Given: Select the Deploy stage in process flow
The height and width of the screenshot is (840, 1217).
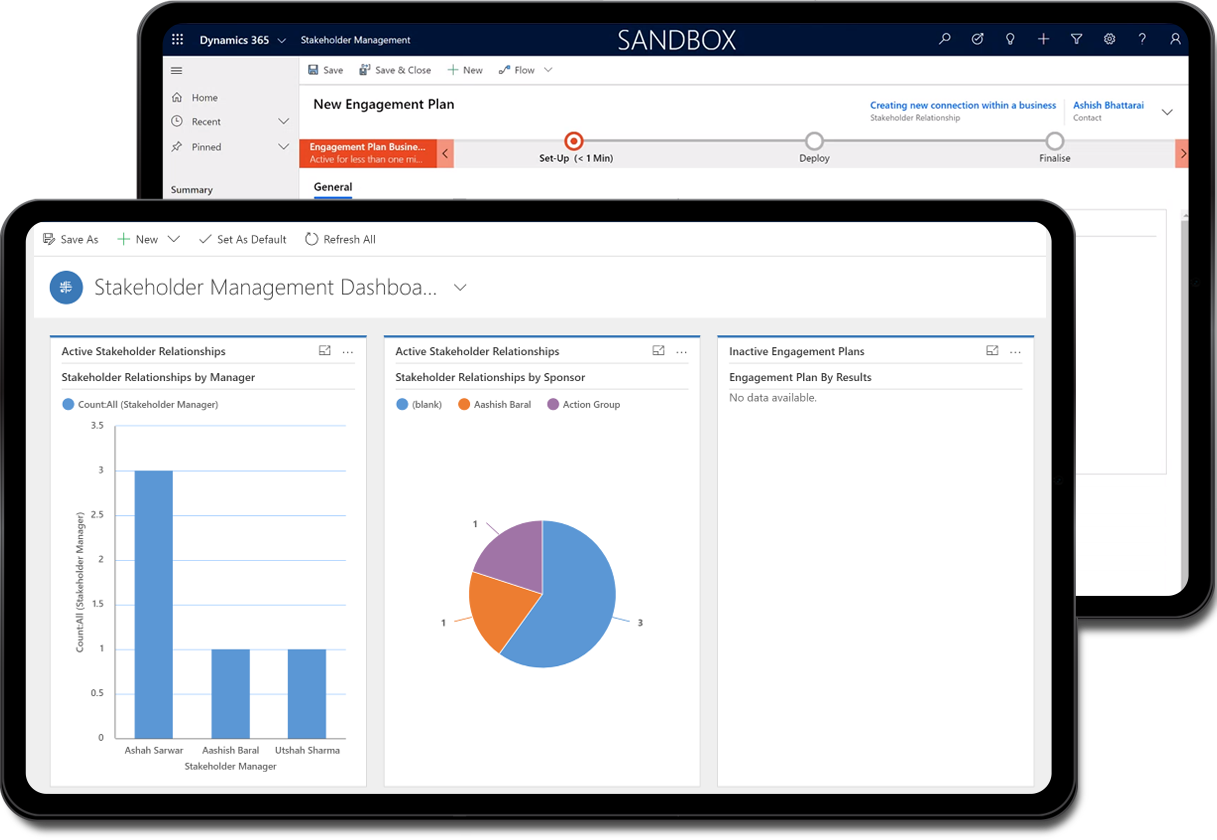Looking at the screenshot, I should [814, 142].
